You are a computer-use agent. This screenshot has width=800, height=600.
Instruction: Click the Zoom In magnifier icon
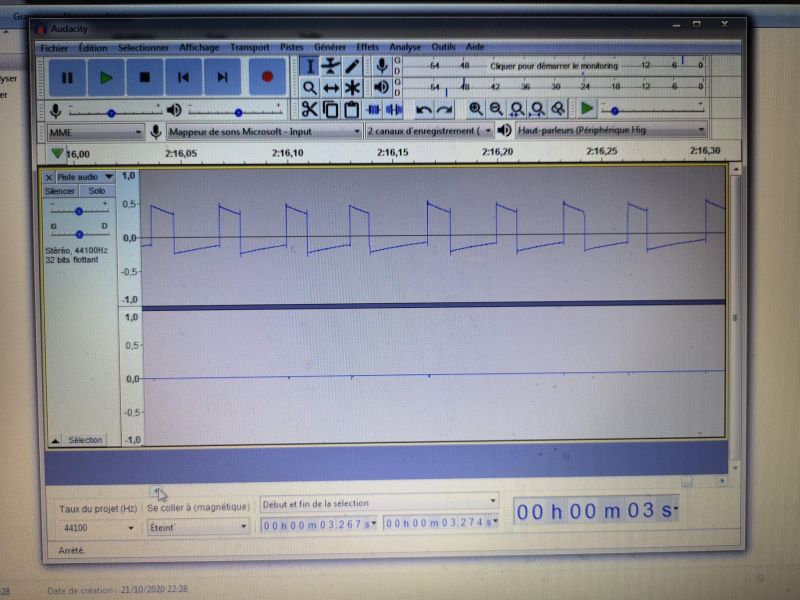tap(476, 109)
